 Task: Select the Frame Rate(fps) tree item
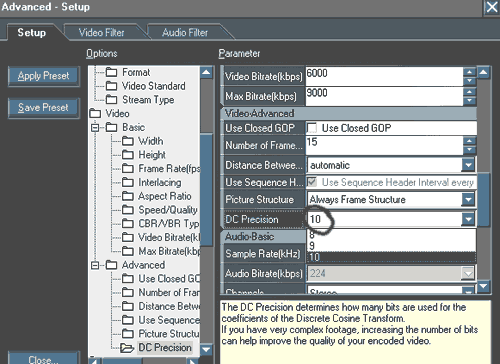[169, 169]
